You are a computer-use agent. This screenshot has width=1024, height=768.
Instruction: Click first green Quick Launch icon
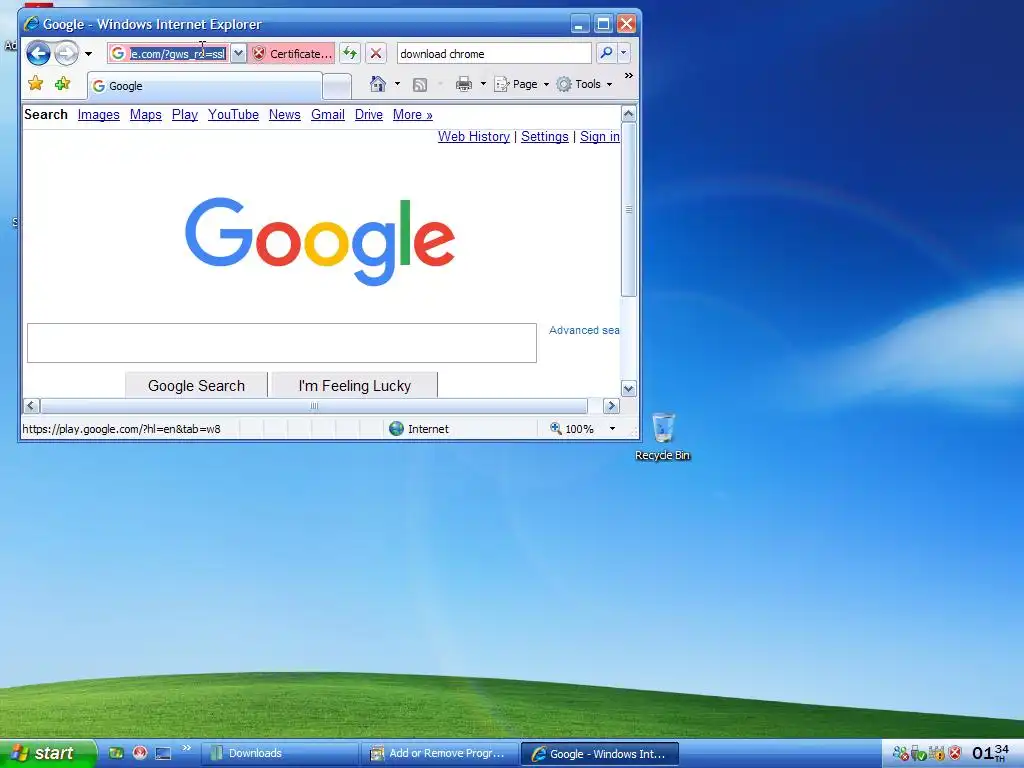pyautogui.click(x=116, y=753)
